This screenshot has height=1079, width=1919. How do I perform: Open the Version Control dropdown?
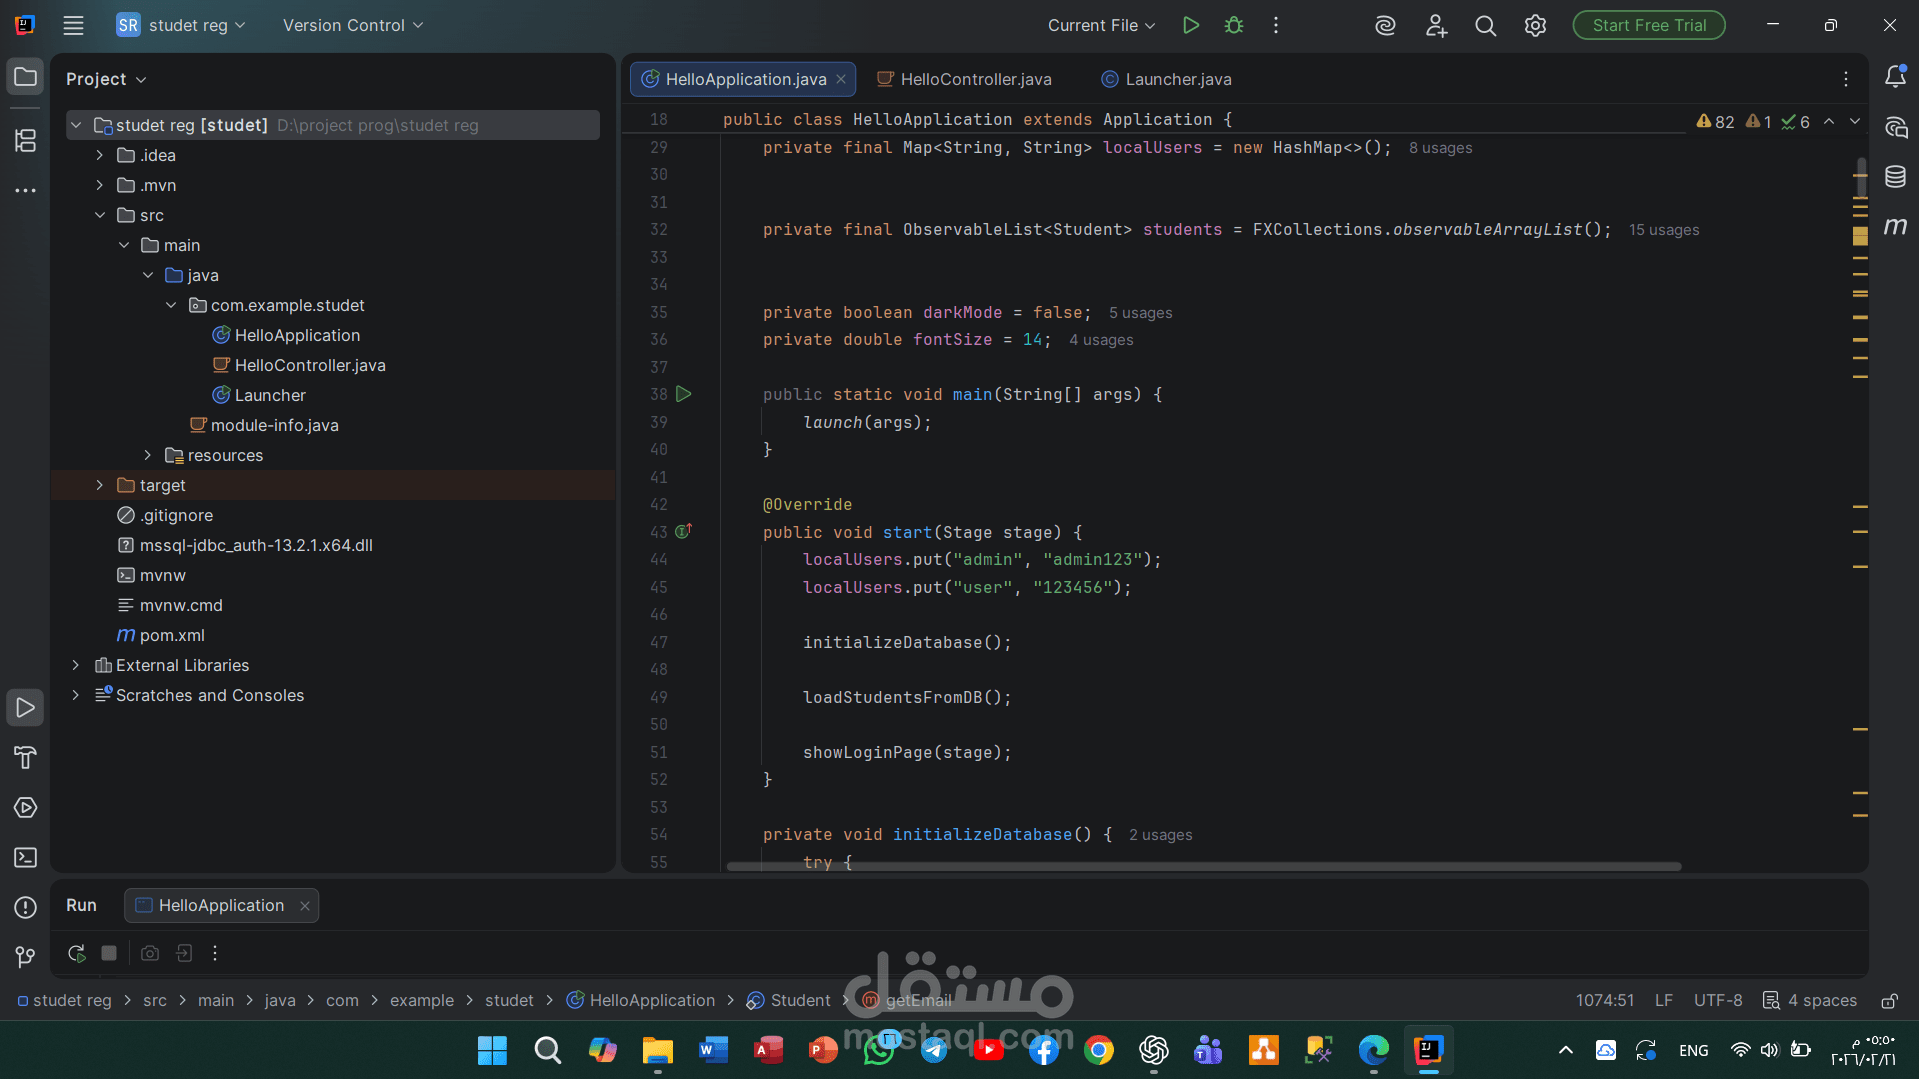click(352, 25)
